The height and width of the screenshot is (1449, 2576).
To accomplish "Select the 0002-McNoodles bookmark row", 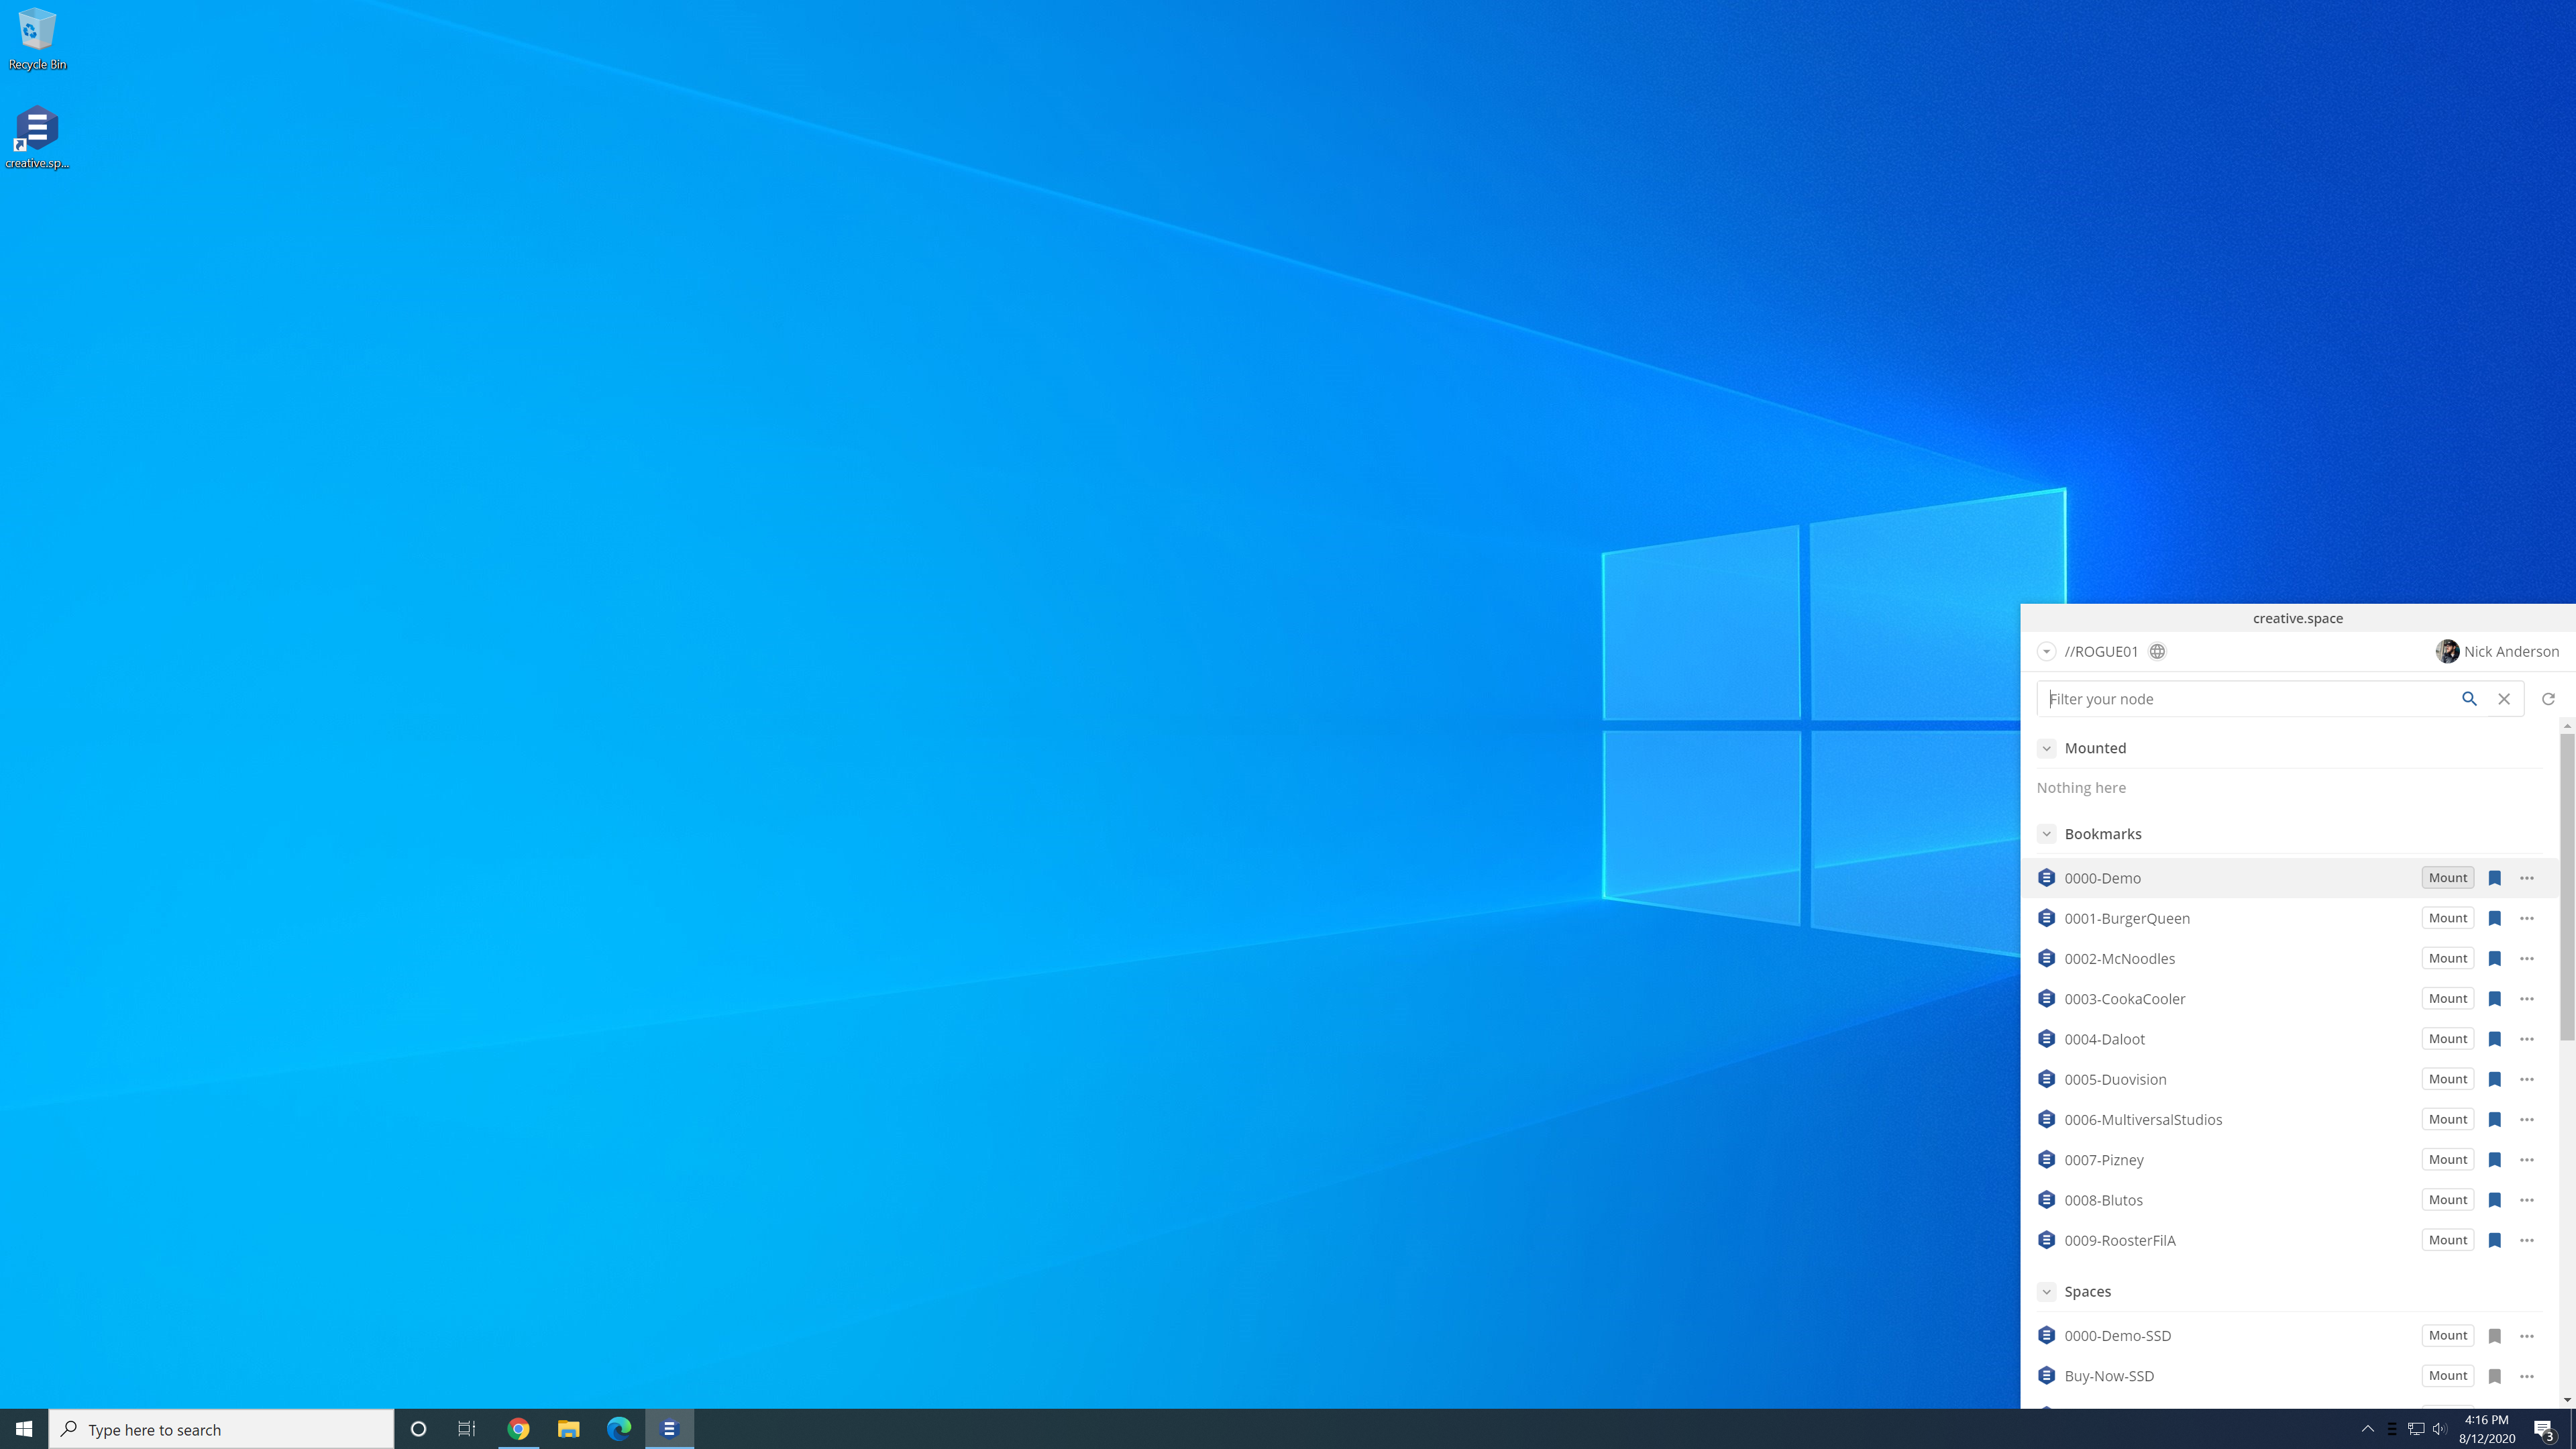I will pos(2289,958).
